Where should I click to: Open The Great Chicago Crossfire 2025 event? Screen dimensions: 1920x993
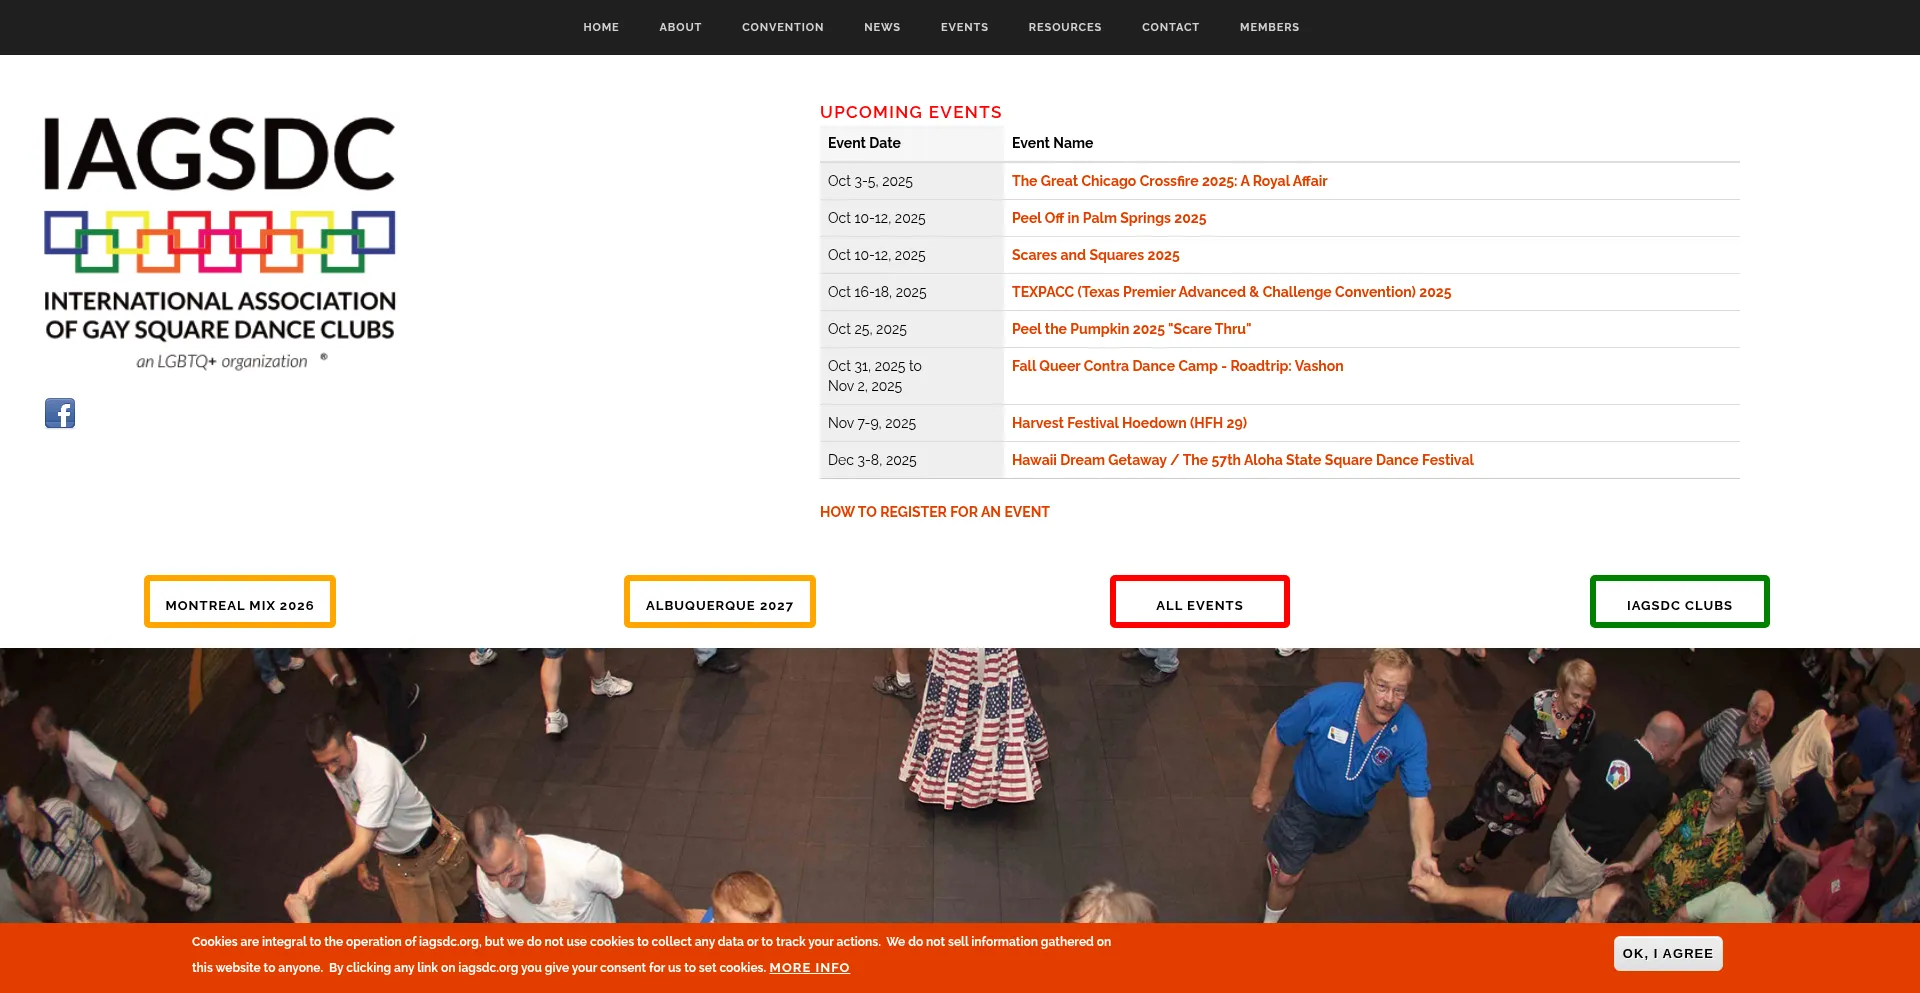(1169, 181)
